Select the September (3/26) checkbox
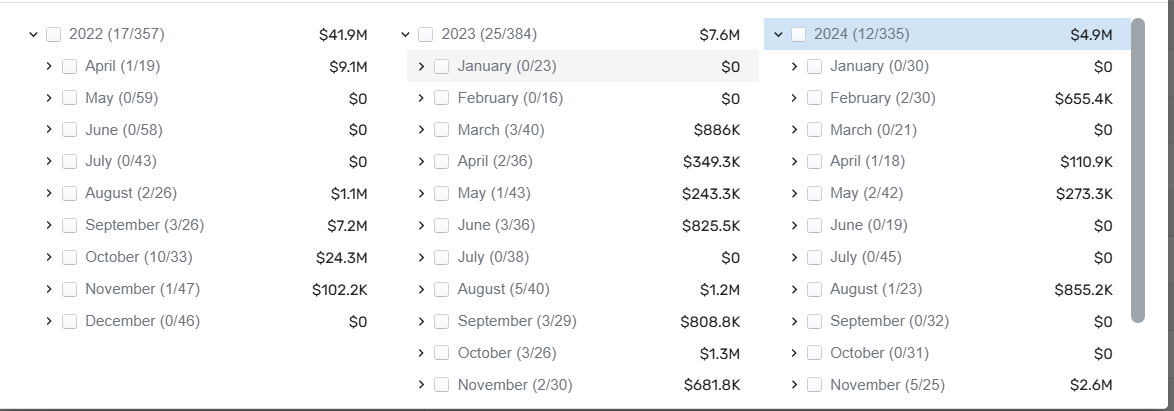This screenshot has height=411, width=1174. pyautogui.click(x=70, y=225)
